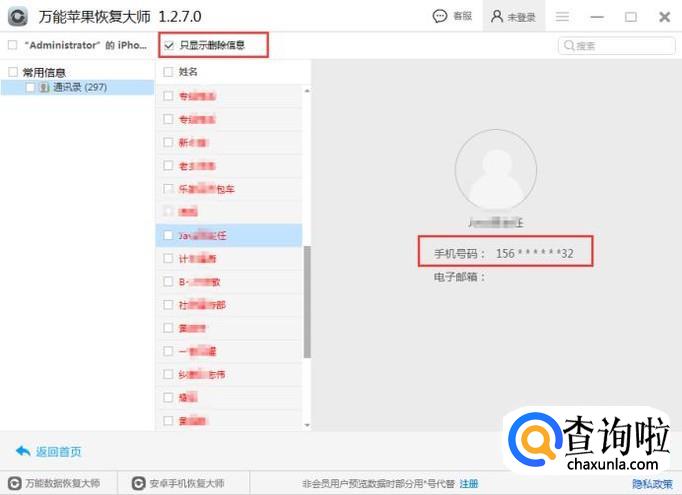Screen dimensions: 682x495
Task: Open the 隐私政策 privacy policy link
Action: [652, 484]
